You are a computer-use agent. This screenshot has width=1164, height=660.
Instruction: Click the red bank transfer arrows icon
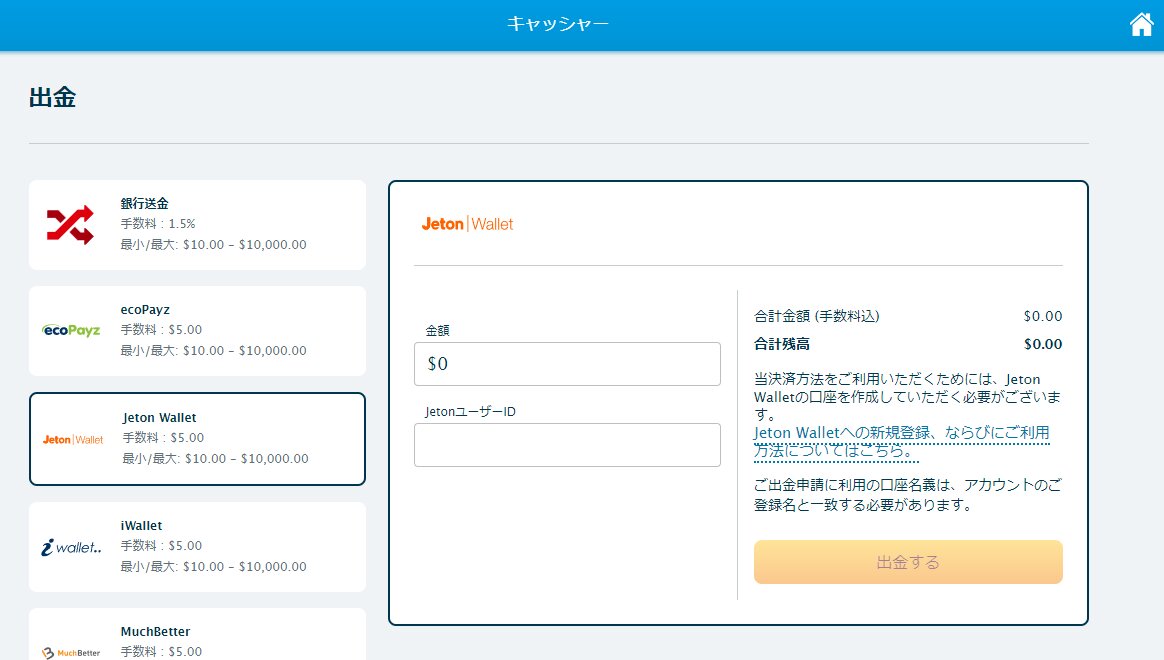click(x=71, y=224)
